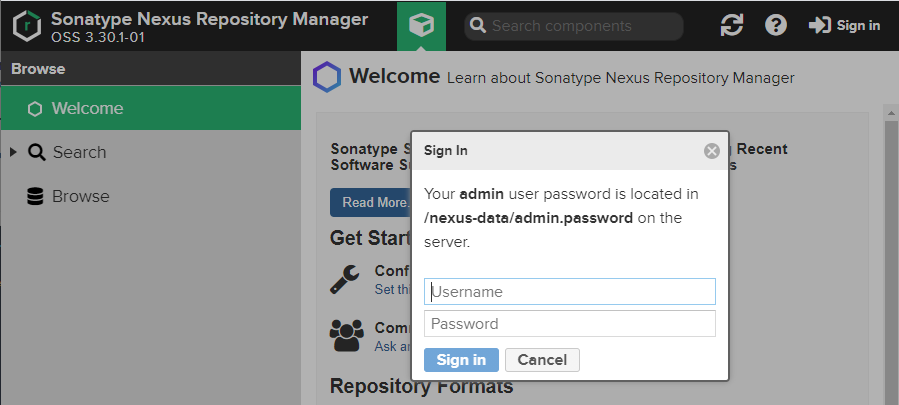Open Browse database item in sidebar
Image resolution: width=899 pixels, height=405 pixels.
(80, 196)
